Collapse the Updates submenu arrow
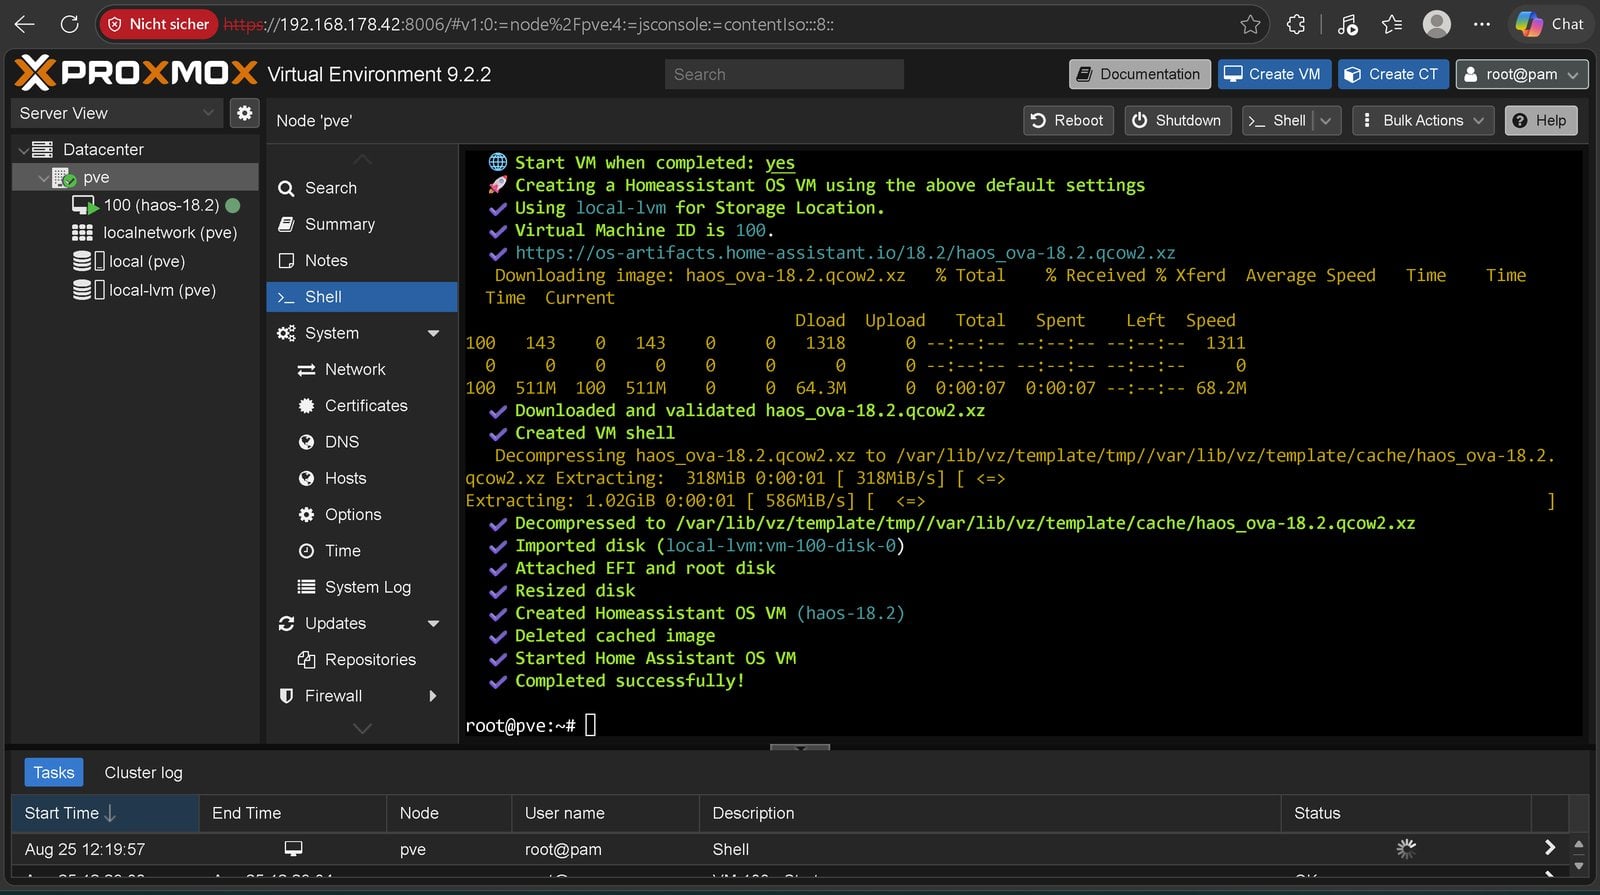This screenshot has height=895, width=1600. (433, 623)
